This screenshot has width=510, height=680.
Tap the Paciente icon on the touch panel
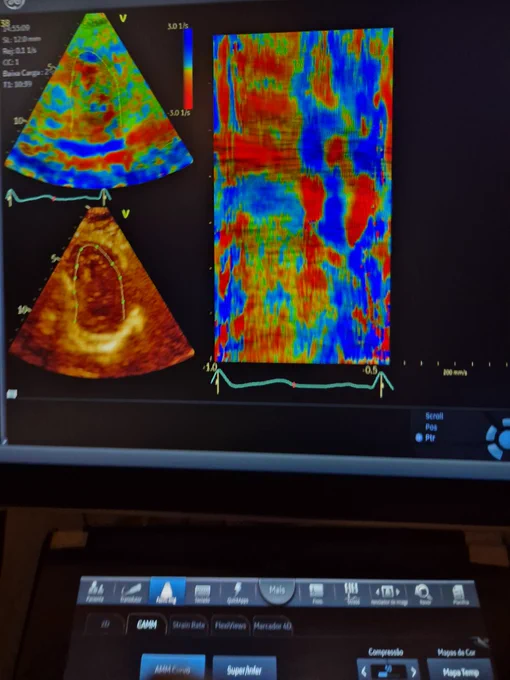click(x=95, y=591)
